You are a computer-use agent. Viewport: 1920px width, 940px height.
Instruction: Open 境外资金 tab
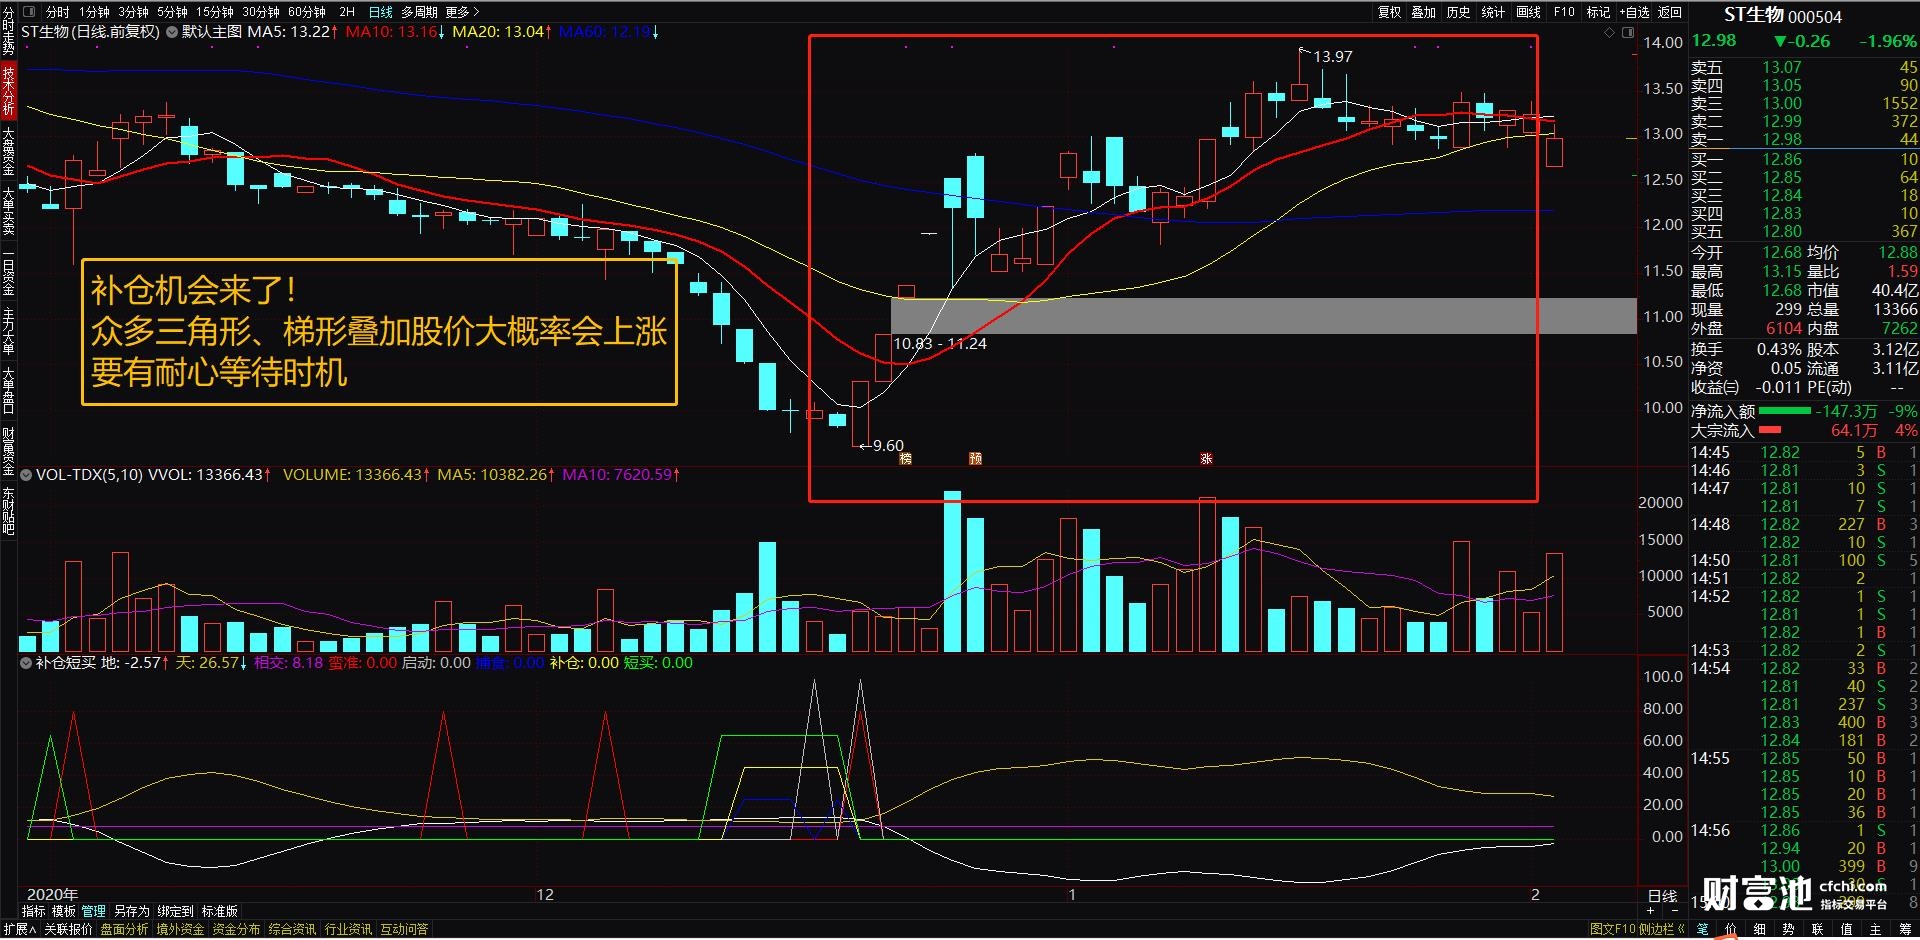tap(180, 929)
